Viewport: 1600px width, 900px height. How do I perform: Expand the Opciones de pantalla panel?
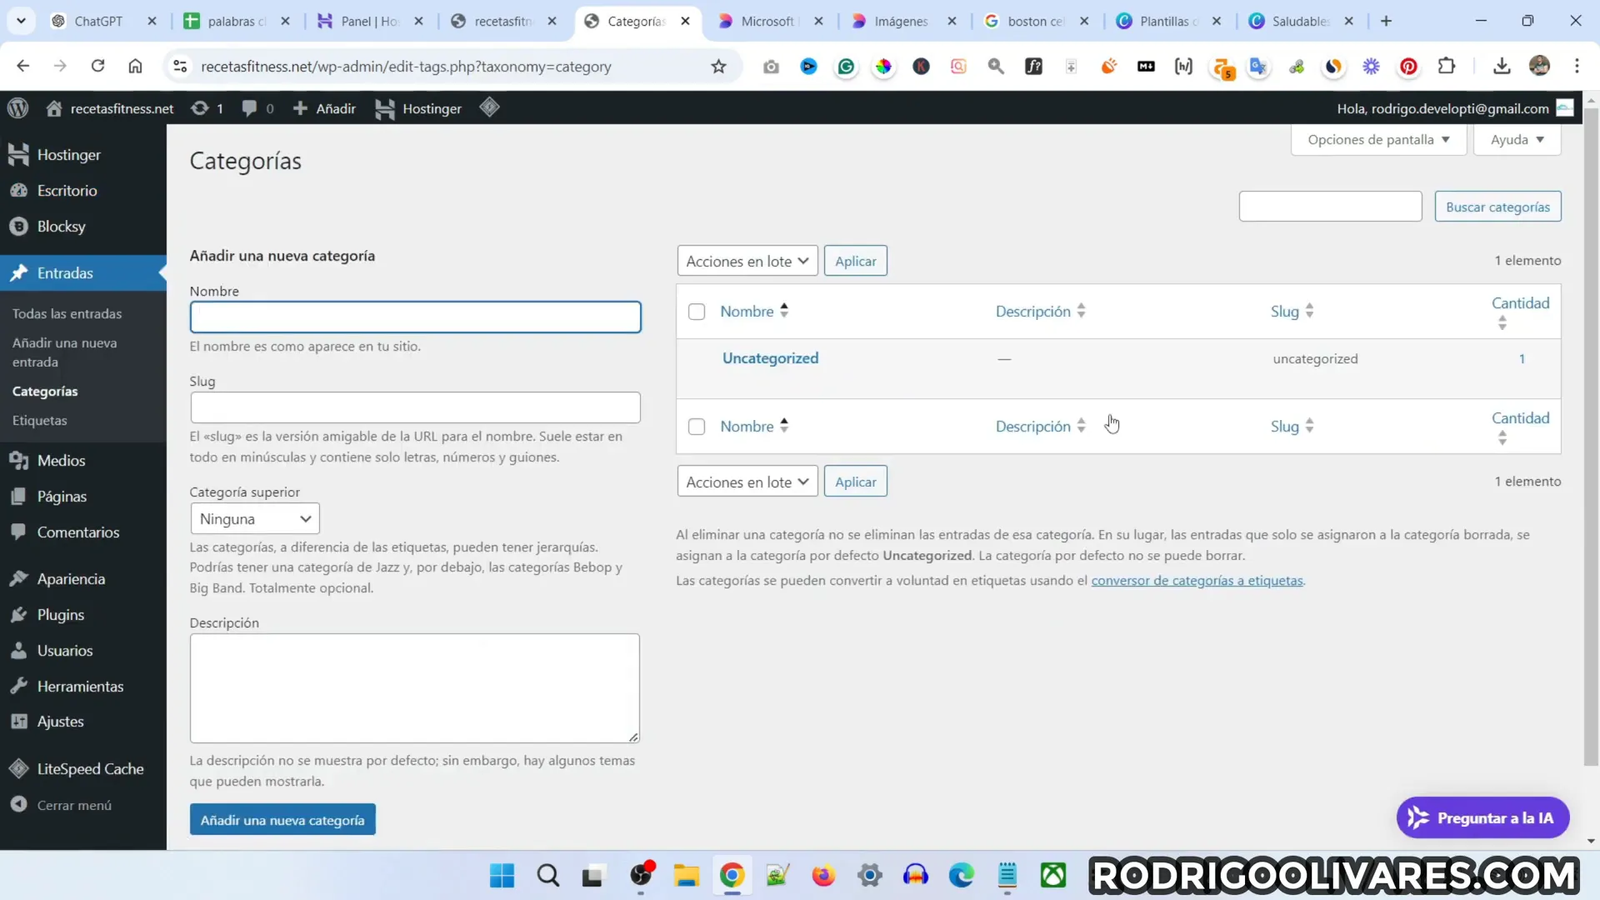pyautogui.click(x=1378, y=139)
